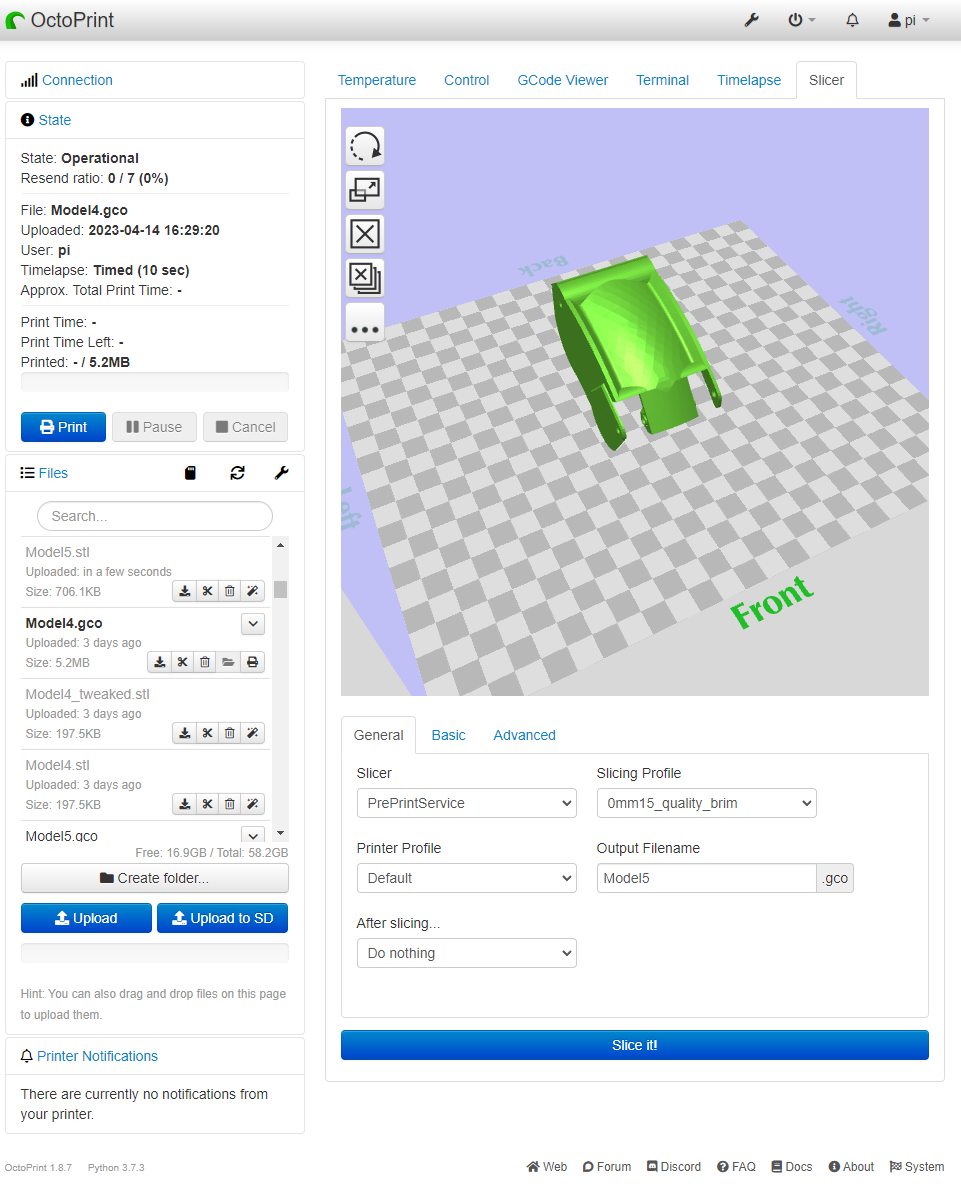Open the slicer more options (three dots)
Viewport: 961px width, 1184px height.
click(x=365, y=322)
